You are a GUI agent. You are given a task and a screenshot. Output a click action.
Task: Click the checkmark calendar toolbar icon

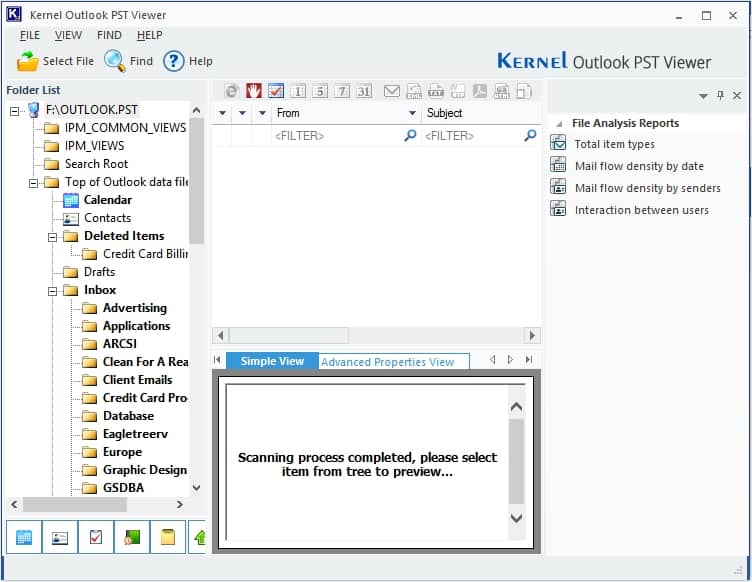pyautogui.click(x=276, y=91)
